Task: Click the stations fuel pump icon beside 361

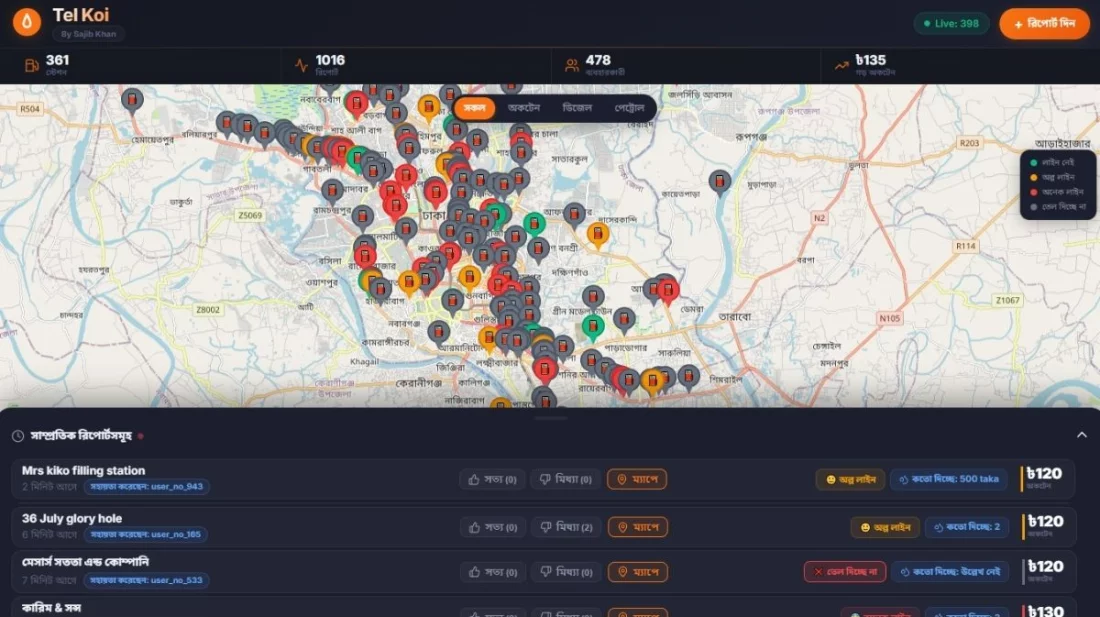Action: tap(31, 66)
